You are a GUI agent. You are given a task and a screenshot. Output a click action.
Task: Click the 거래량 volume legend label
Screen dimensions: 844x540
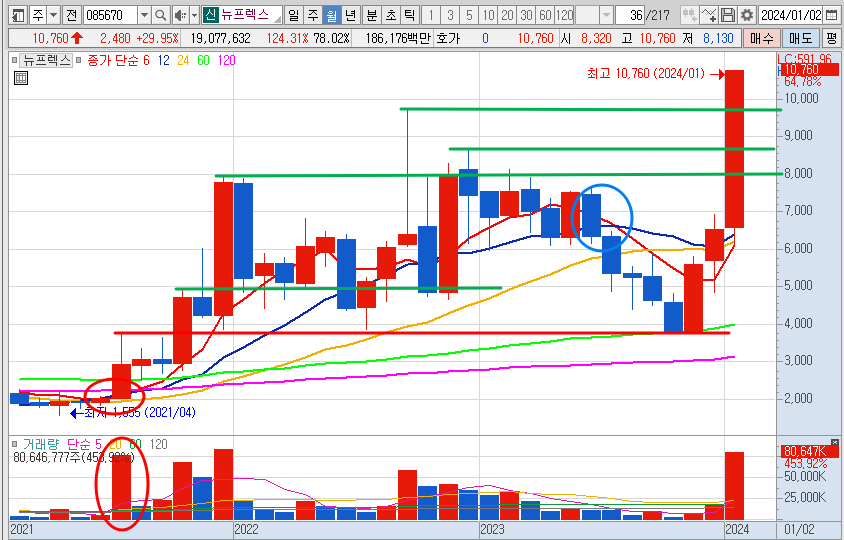41,444
